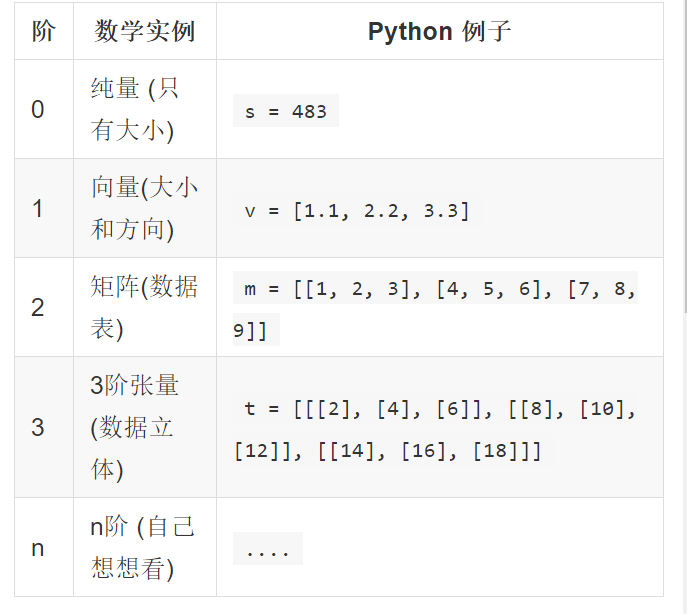Click rank number 0 in first column
Screen dimensions: 687x614
click(x=38, y=110)
